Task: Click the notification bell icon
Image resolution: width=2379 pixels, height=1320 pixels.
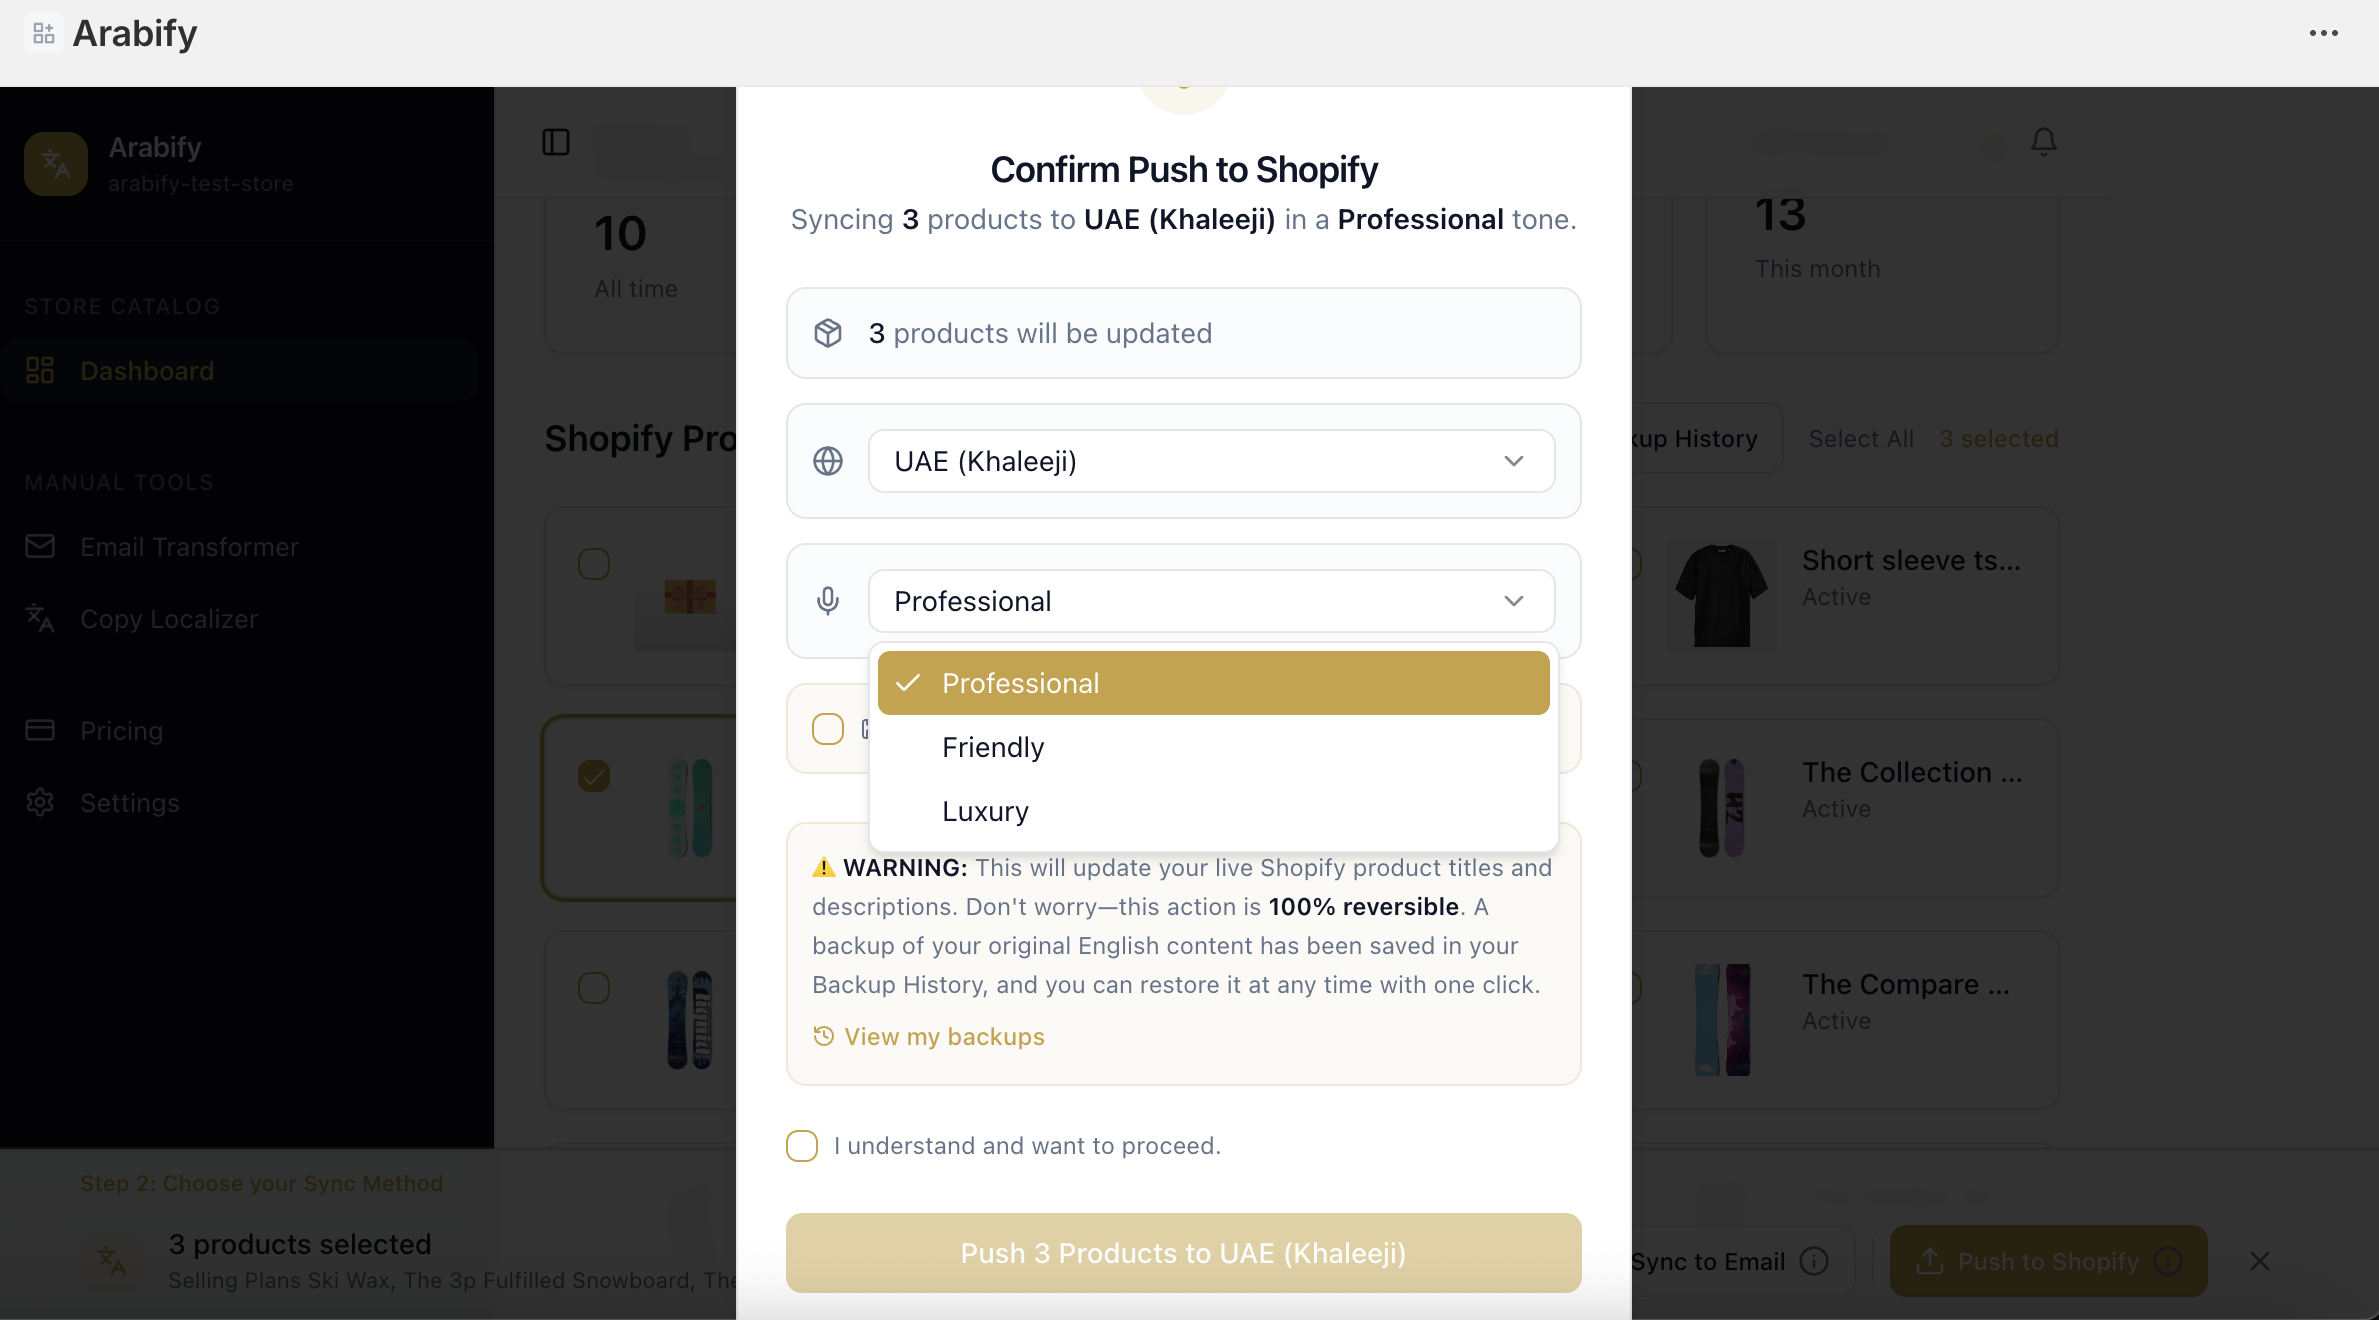Action: point(2042,142)
